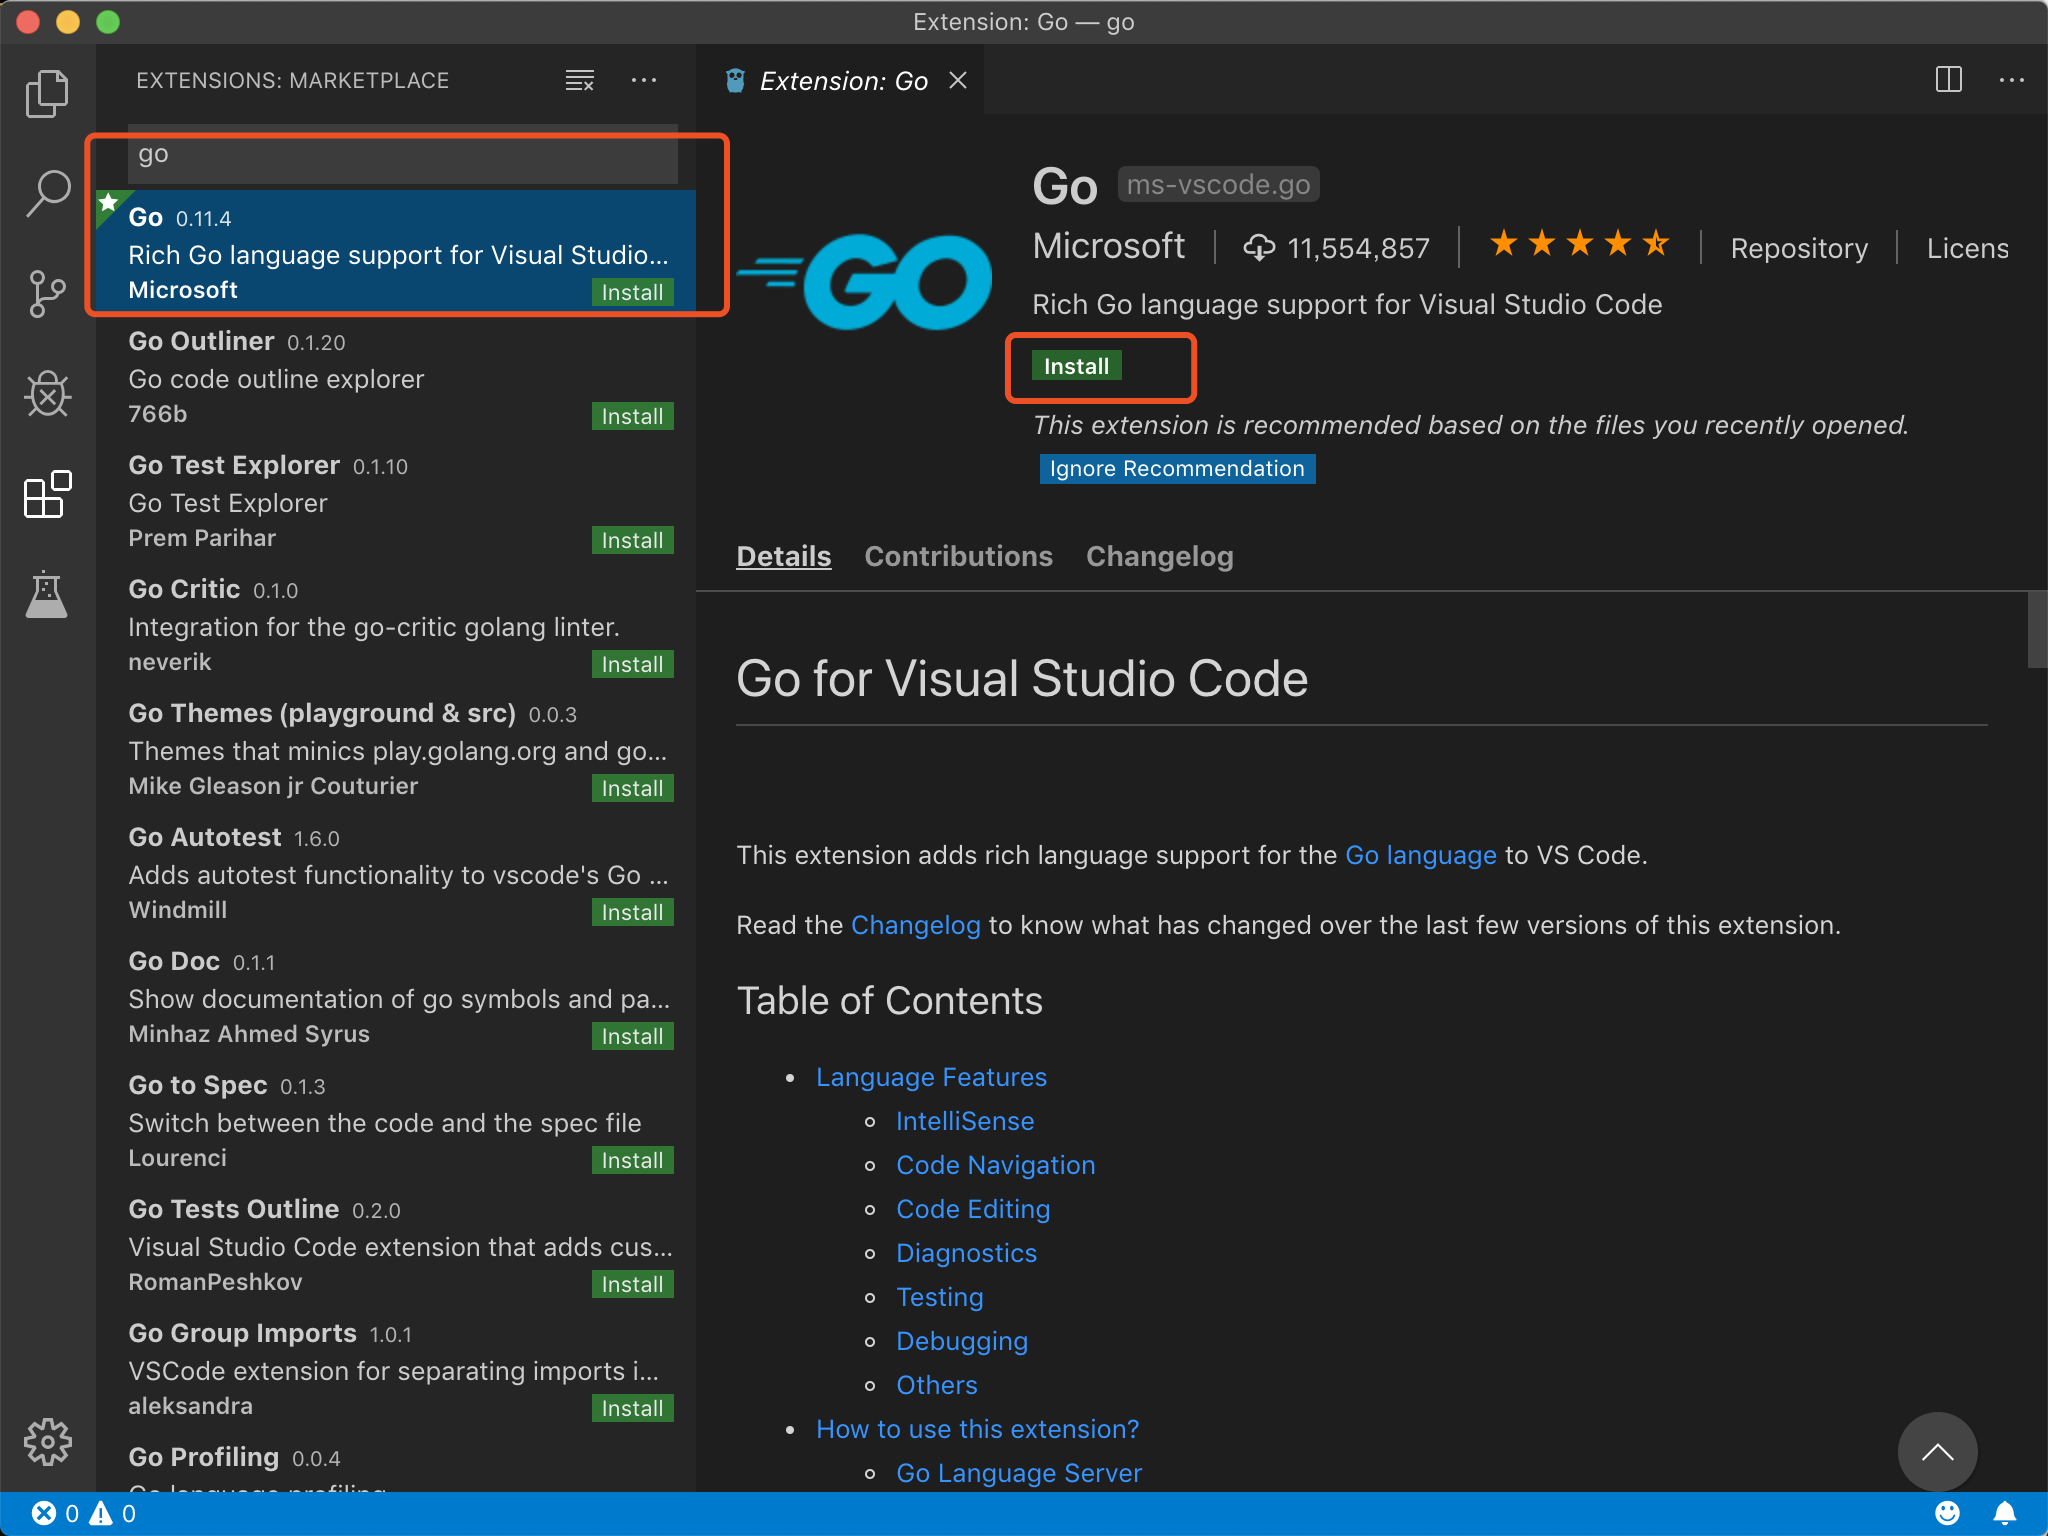Click the feedback smiley in status bar
Image resolution: width=2048 pixels, height=1536 pixels.
[x=1947, y=1514]
